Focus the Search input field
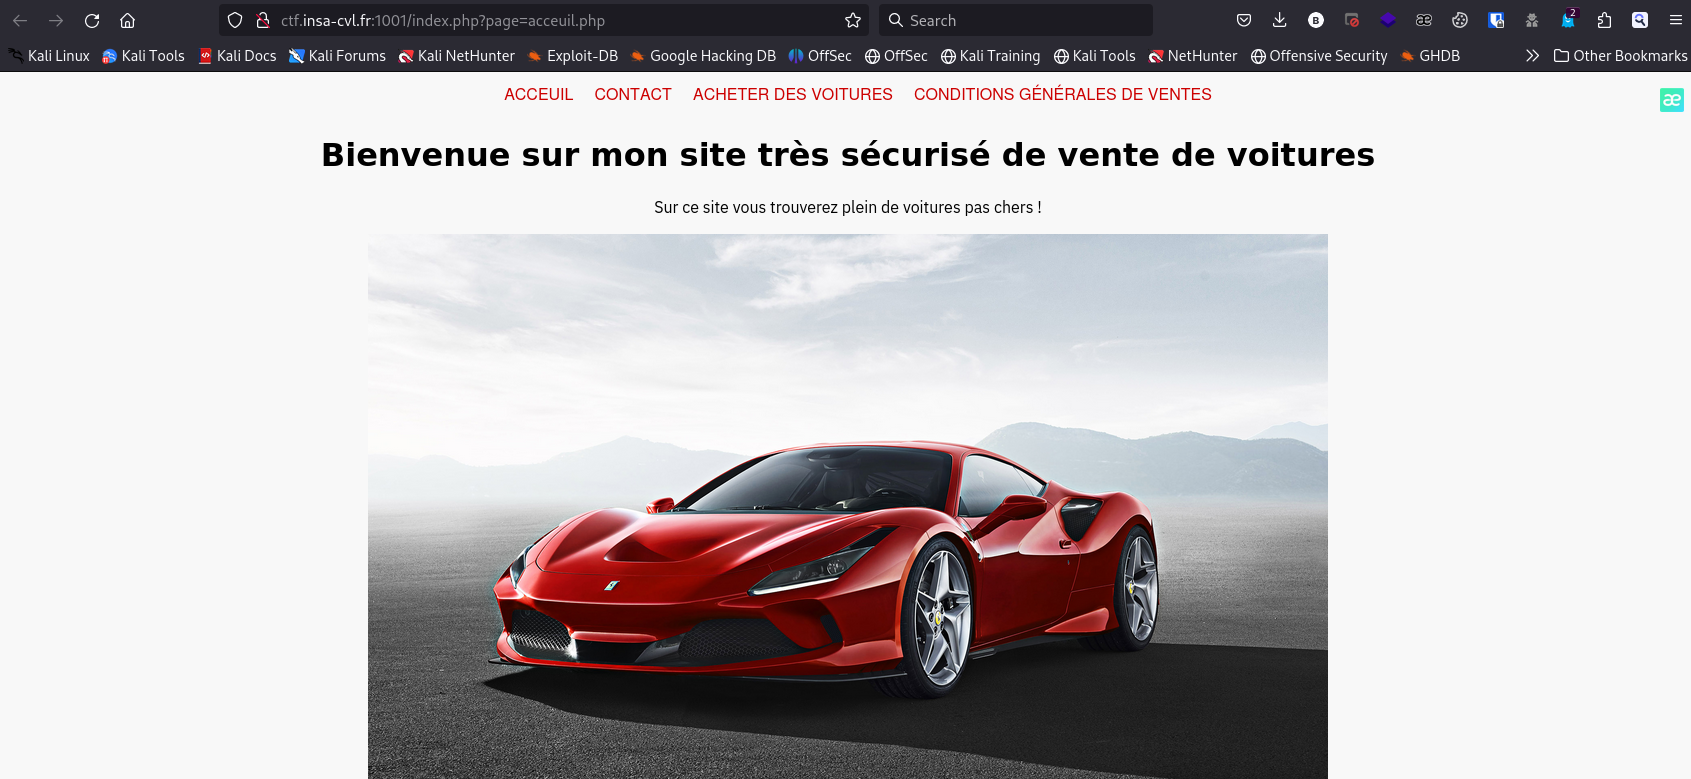This screenshot has width=1691, height=779. click(1016, 20)
